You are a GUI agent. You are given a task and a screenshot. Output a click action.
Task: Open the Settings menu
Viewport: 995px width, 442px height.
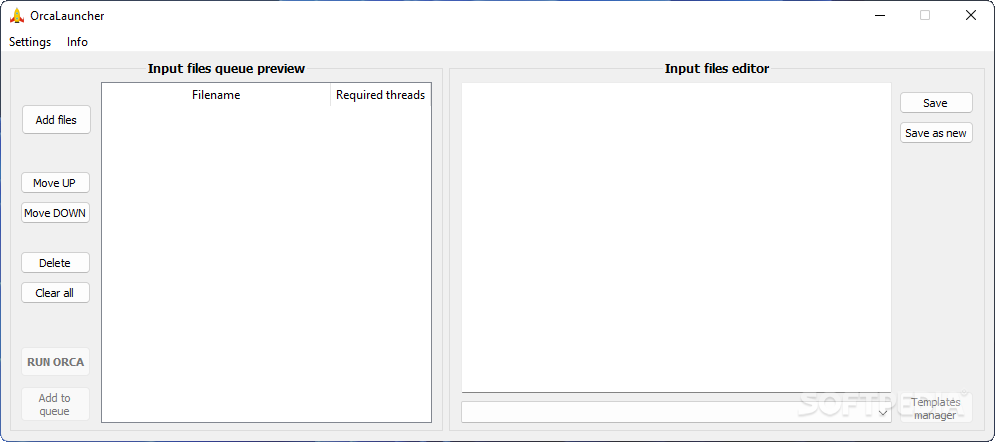click(30, 42)
